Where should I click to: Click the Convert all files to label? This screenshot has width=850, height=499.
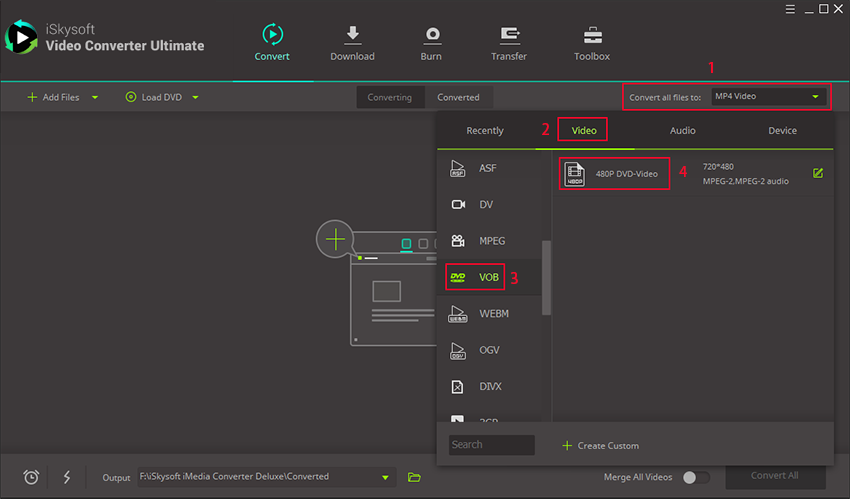click(665, 98)
